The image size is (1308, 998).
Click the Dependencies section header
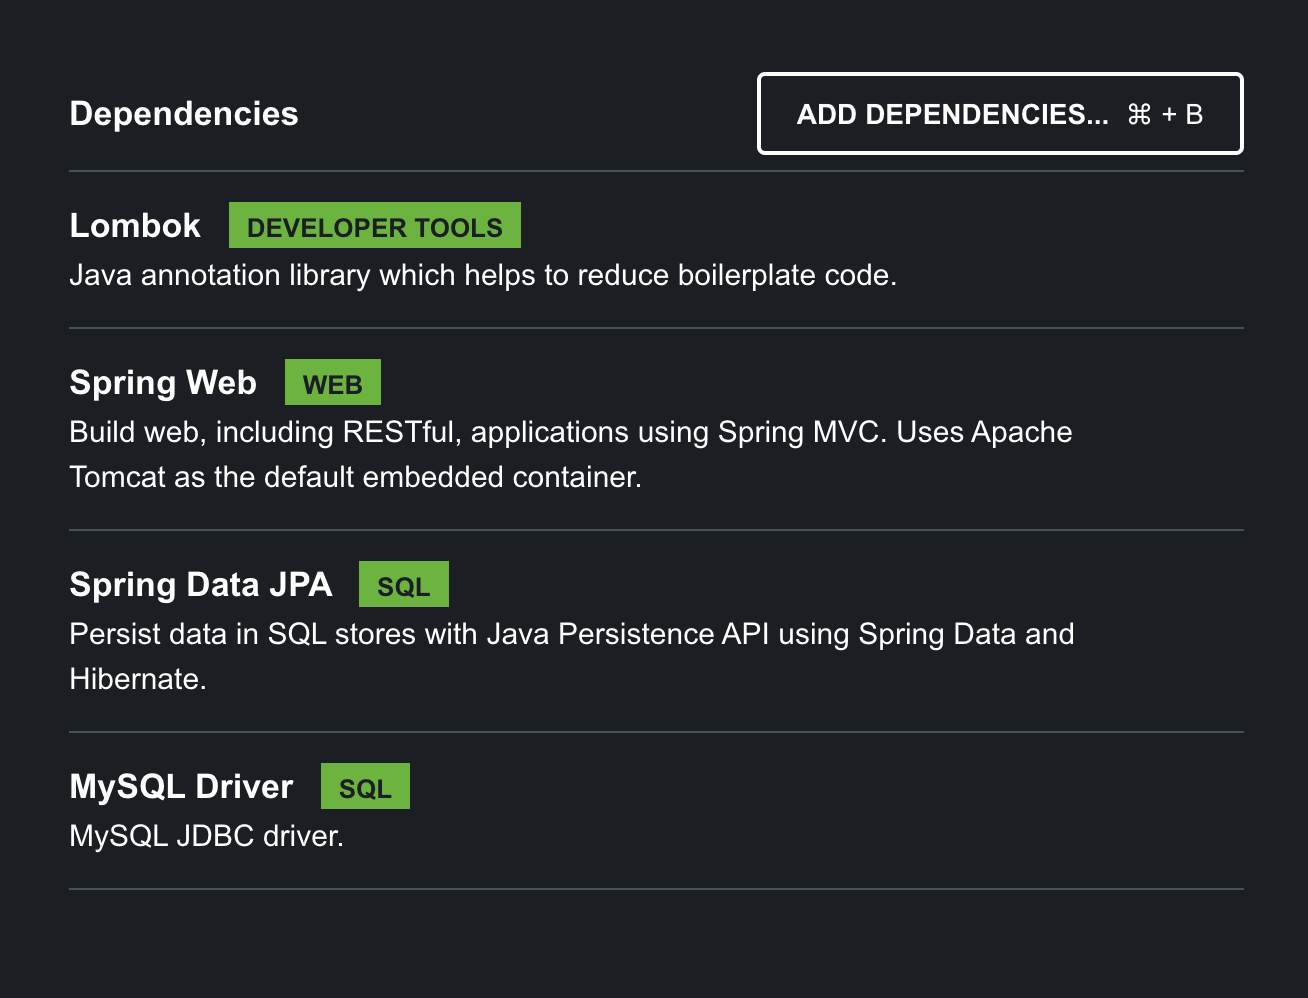(x=183, y=113)
